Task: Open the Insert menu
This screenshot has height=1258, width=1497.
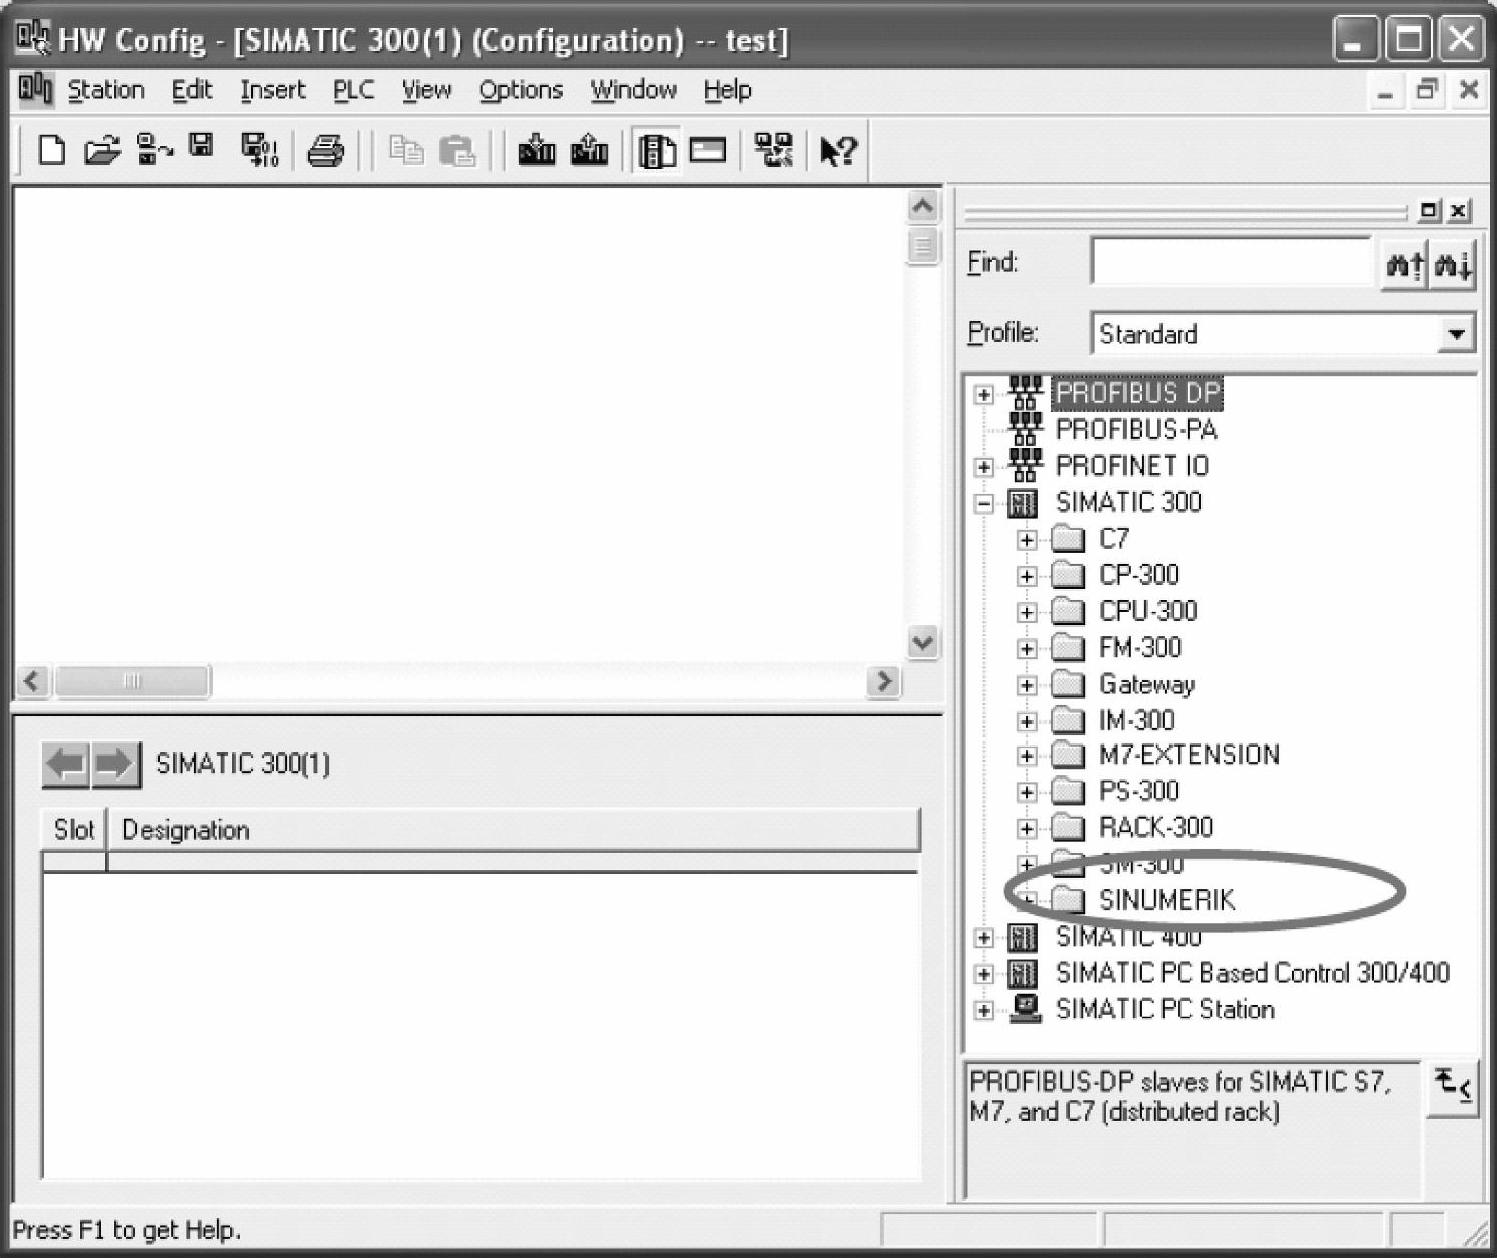Action: [x=273, y=90]
